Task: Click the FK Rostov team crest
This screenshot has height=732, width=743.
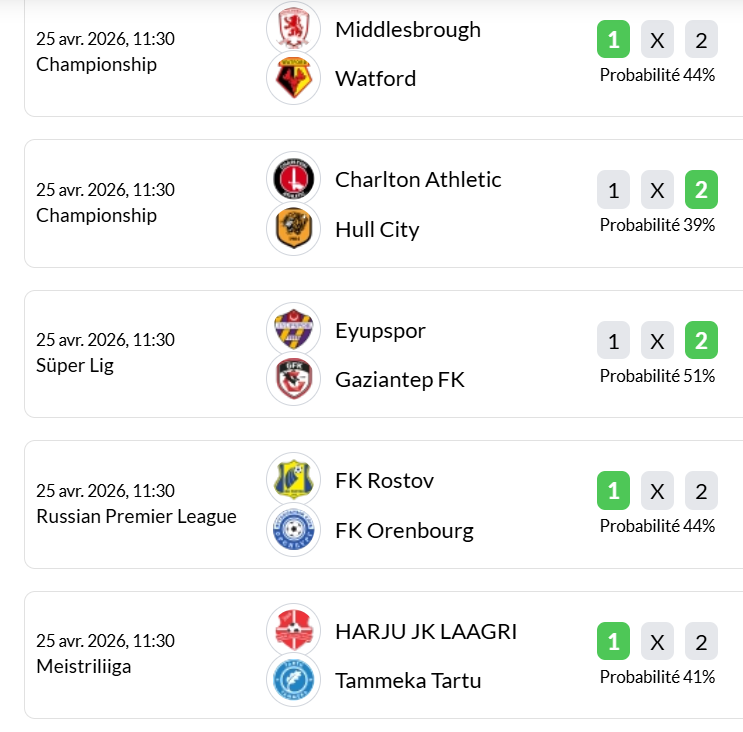Action: [x=293, y=480]
